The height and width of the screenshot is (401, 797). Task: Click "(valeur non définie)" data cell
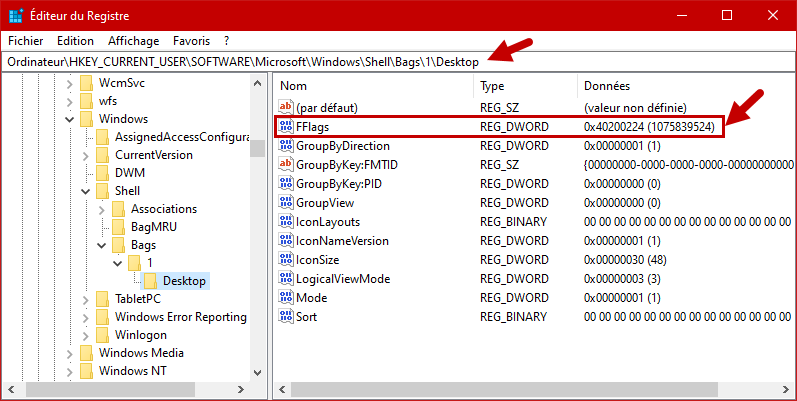click(635, 108)
